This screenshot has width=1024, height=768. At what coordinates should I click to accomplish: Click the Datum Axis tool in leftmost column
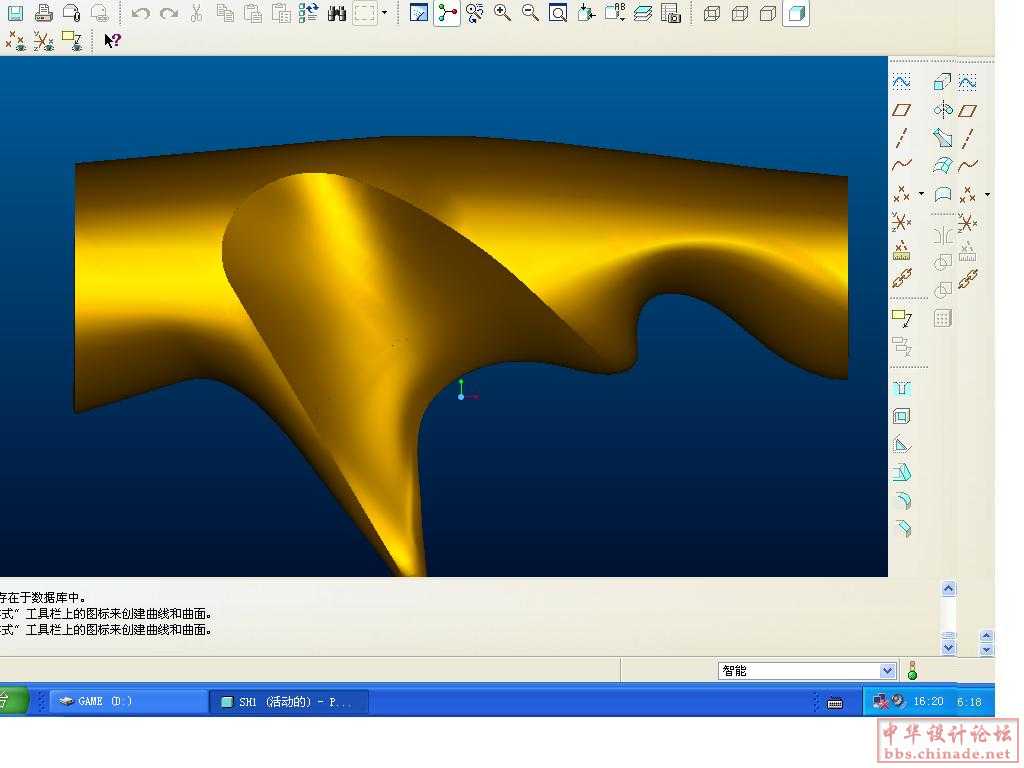(901, 138)
